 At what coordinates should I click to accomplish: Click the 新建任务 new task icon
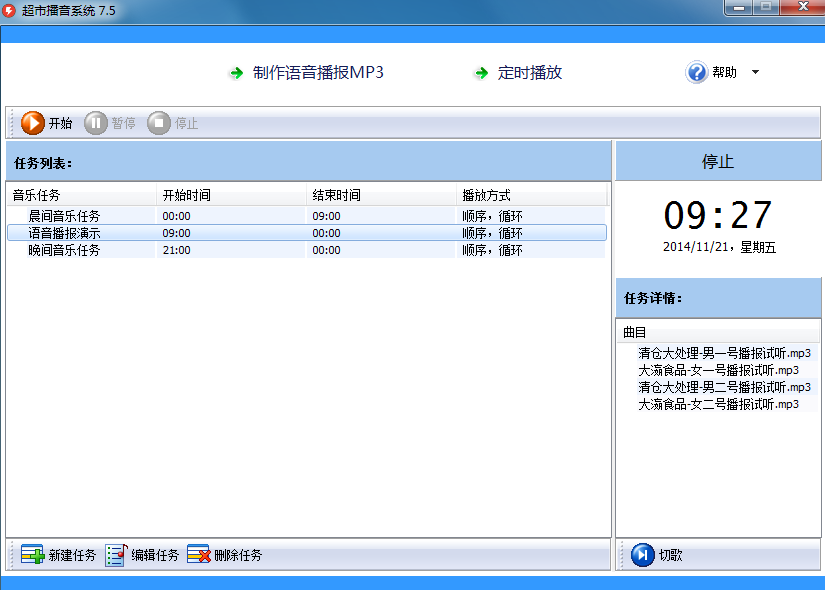click(32, 555)
